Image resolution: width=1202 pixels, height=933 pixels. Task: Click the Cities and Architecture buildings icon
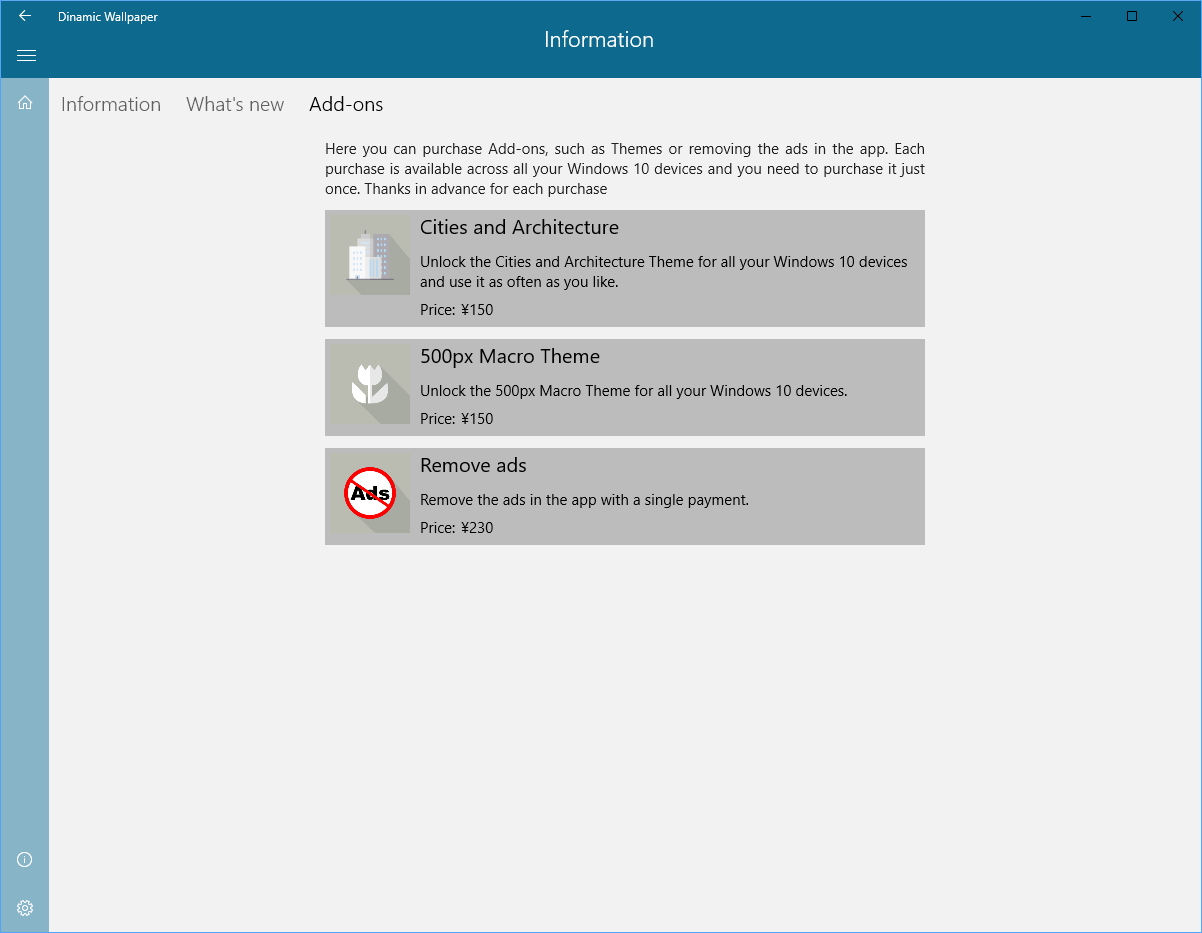tap(370, 255)
